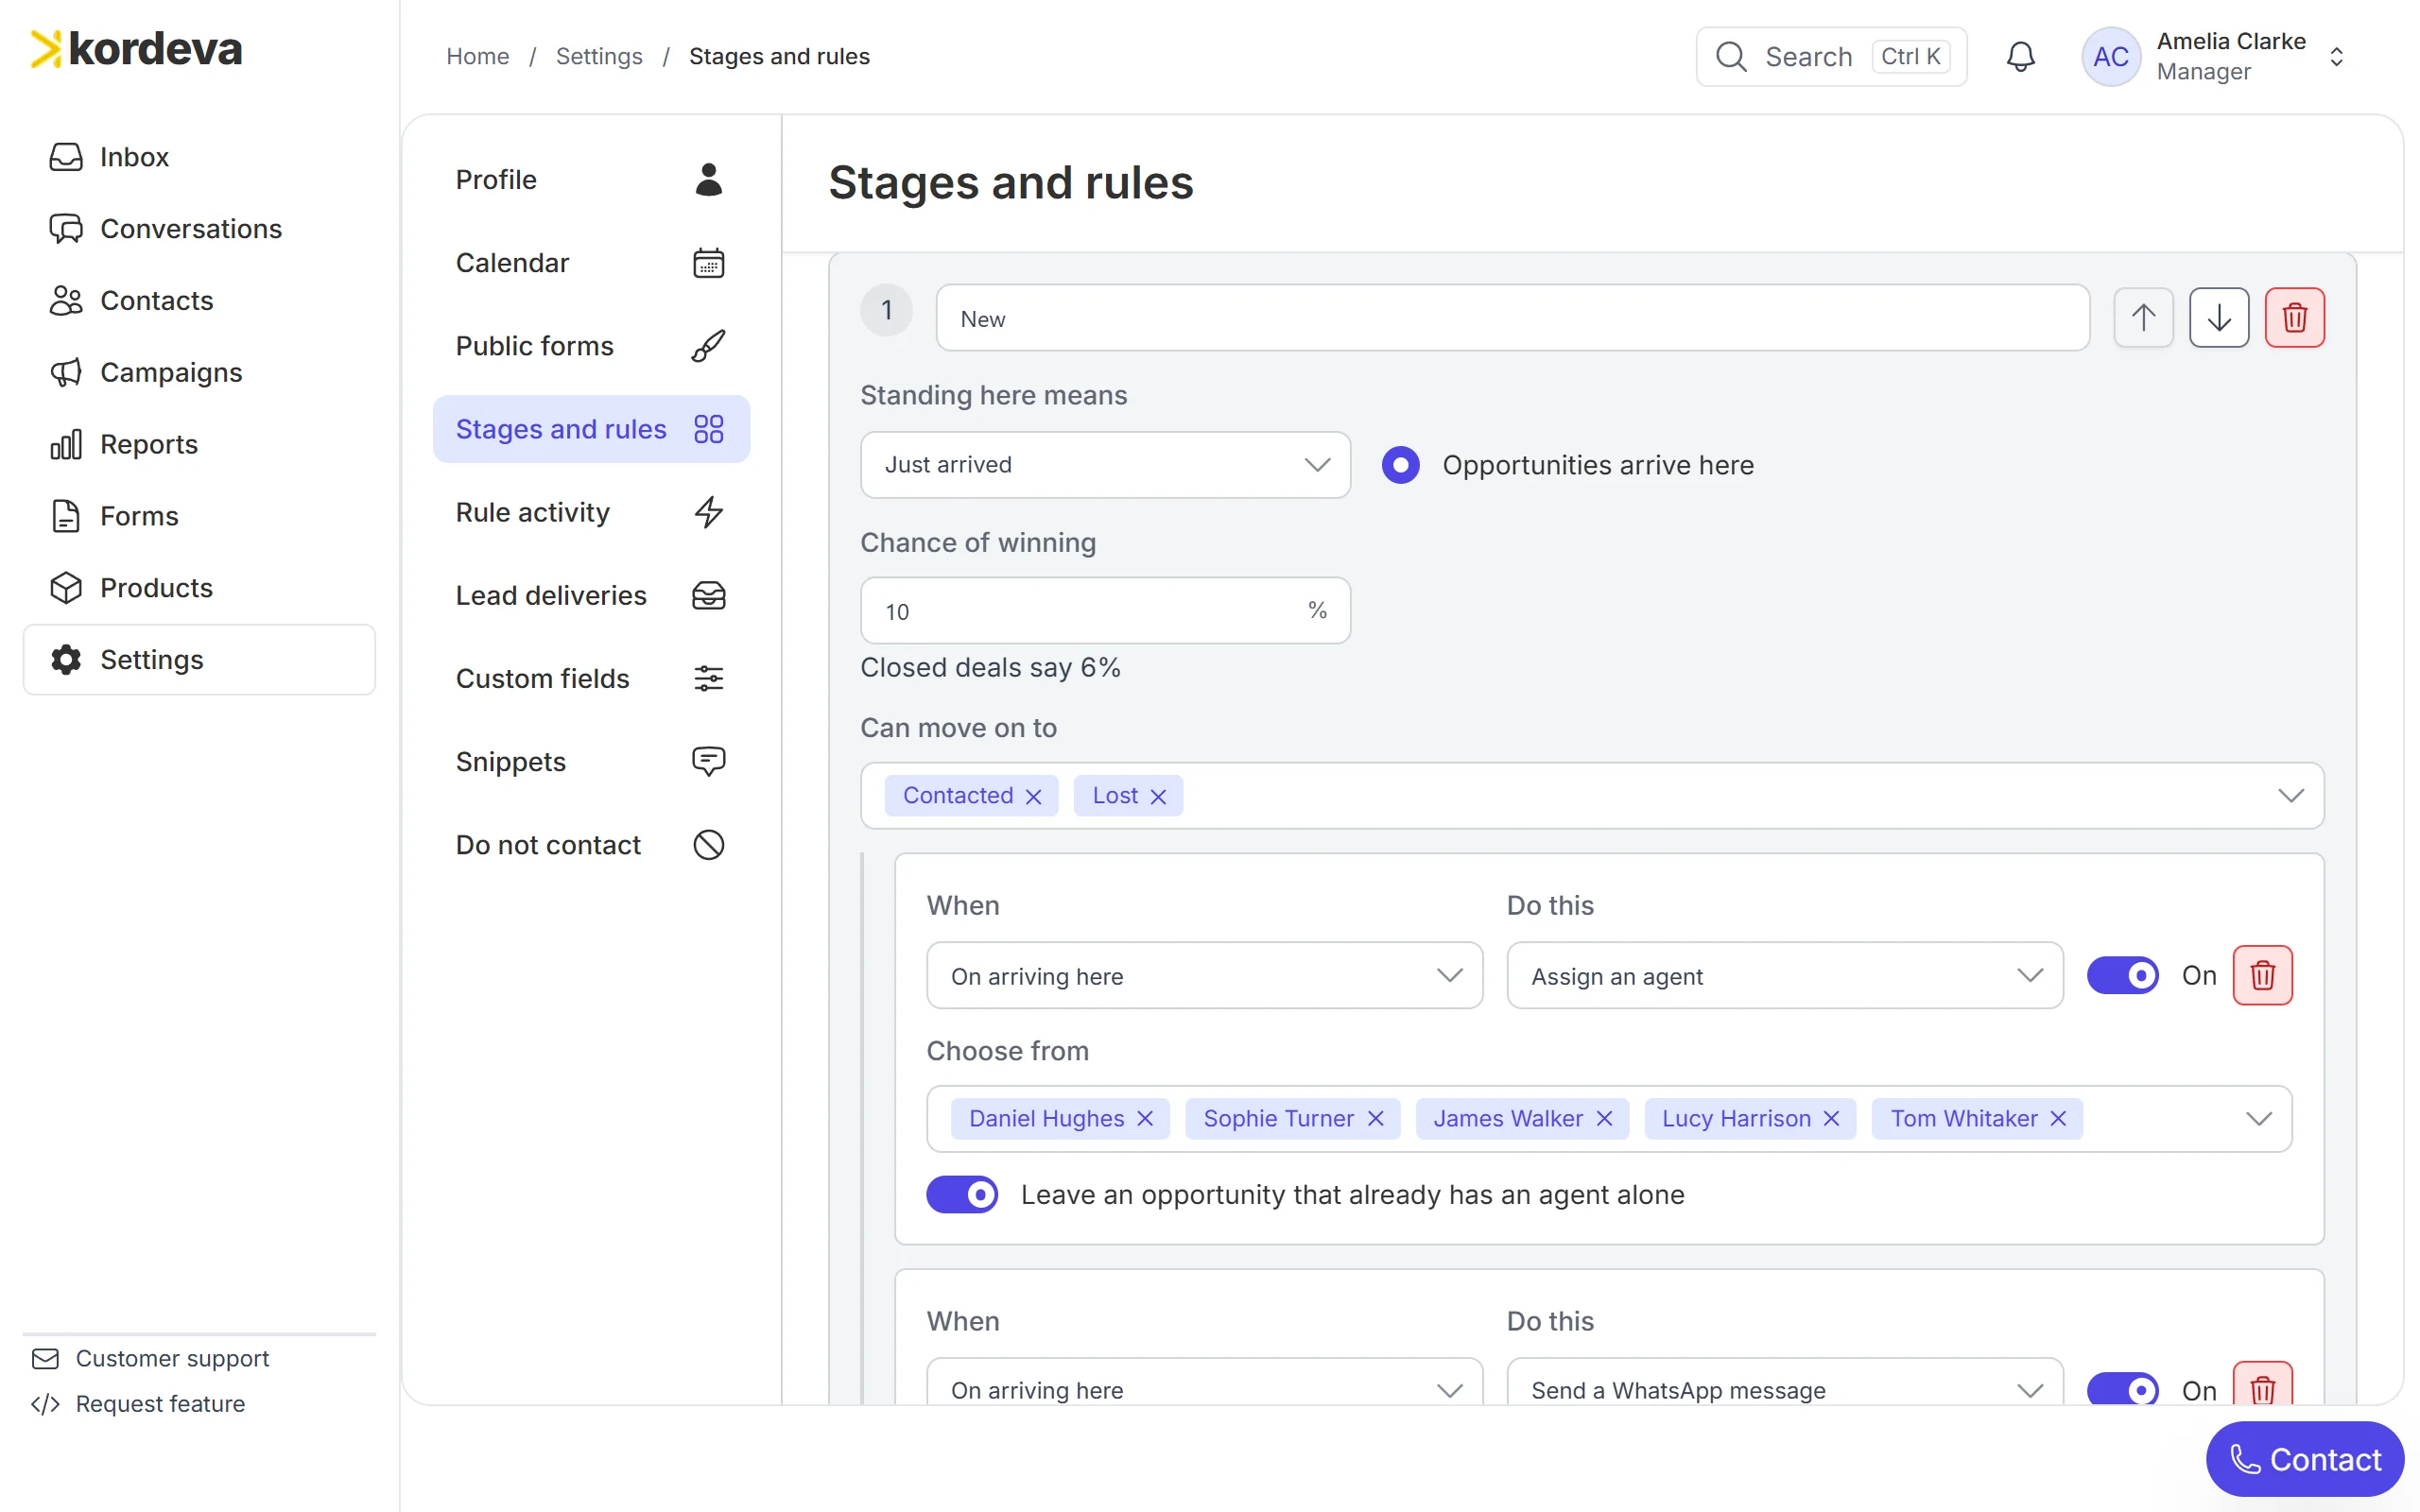The width and height of the screenshot is (2420, 1512).
Task: Open Reports in the sidebar
Action: (199, 444)
